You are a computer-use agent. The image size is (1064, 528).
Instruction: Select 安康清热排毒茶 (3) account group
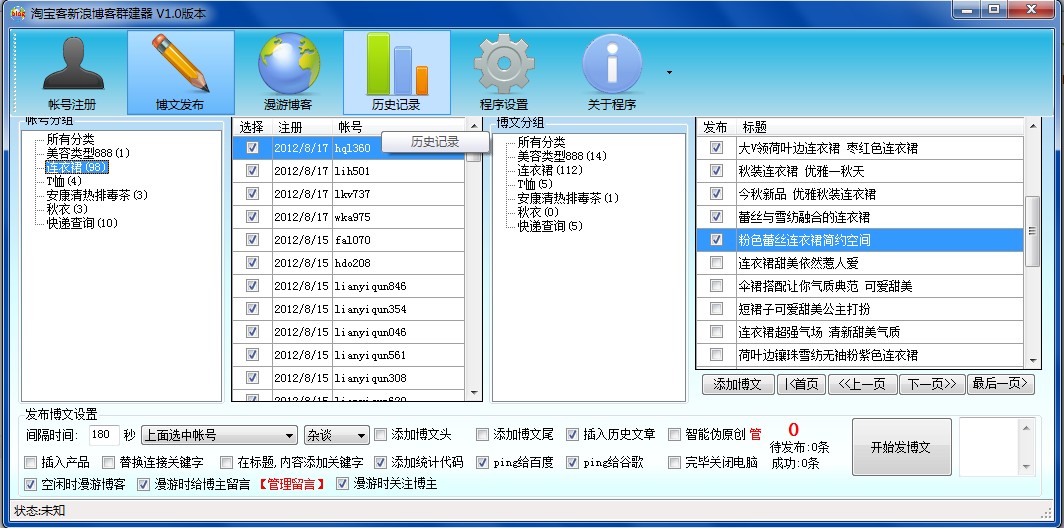[97, 195]
